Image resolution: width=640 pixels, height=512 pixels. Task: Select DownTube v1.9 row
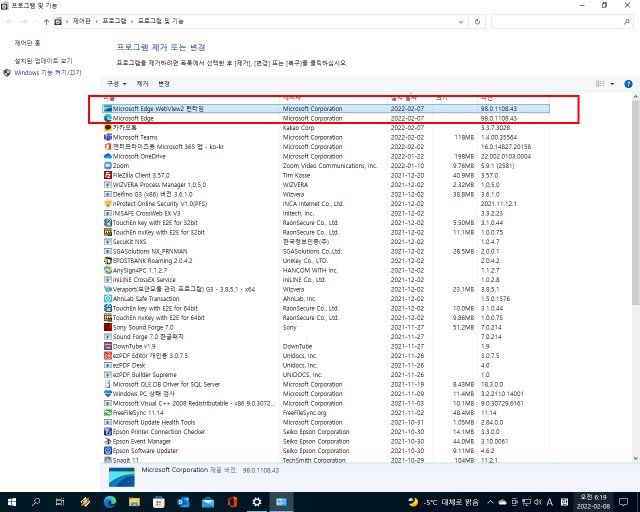(326, 346)
